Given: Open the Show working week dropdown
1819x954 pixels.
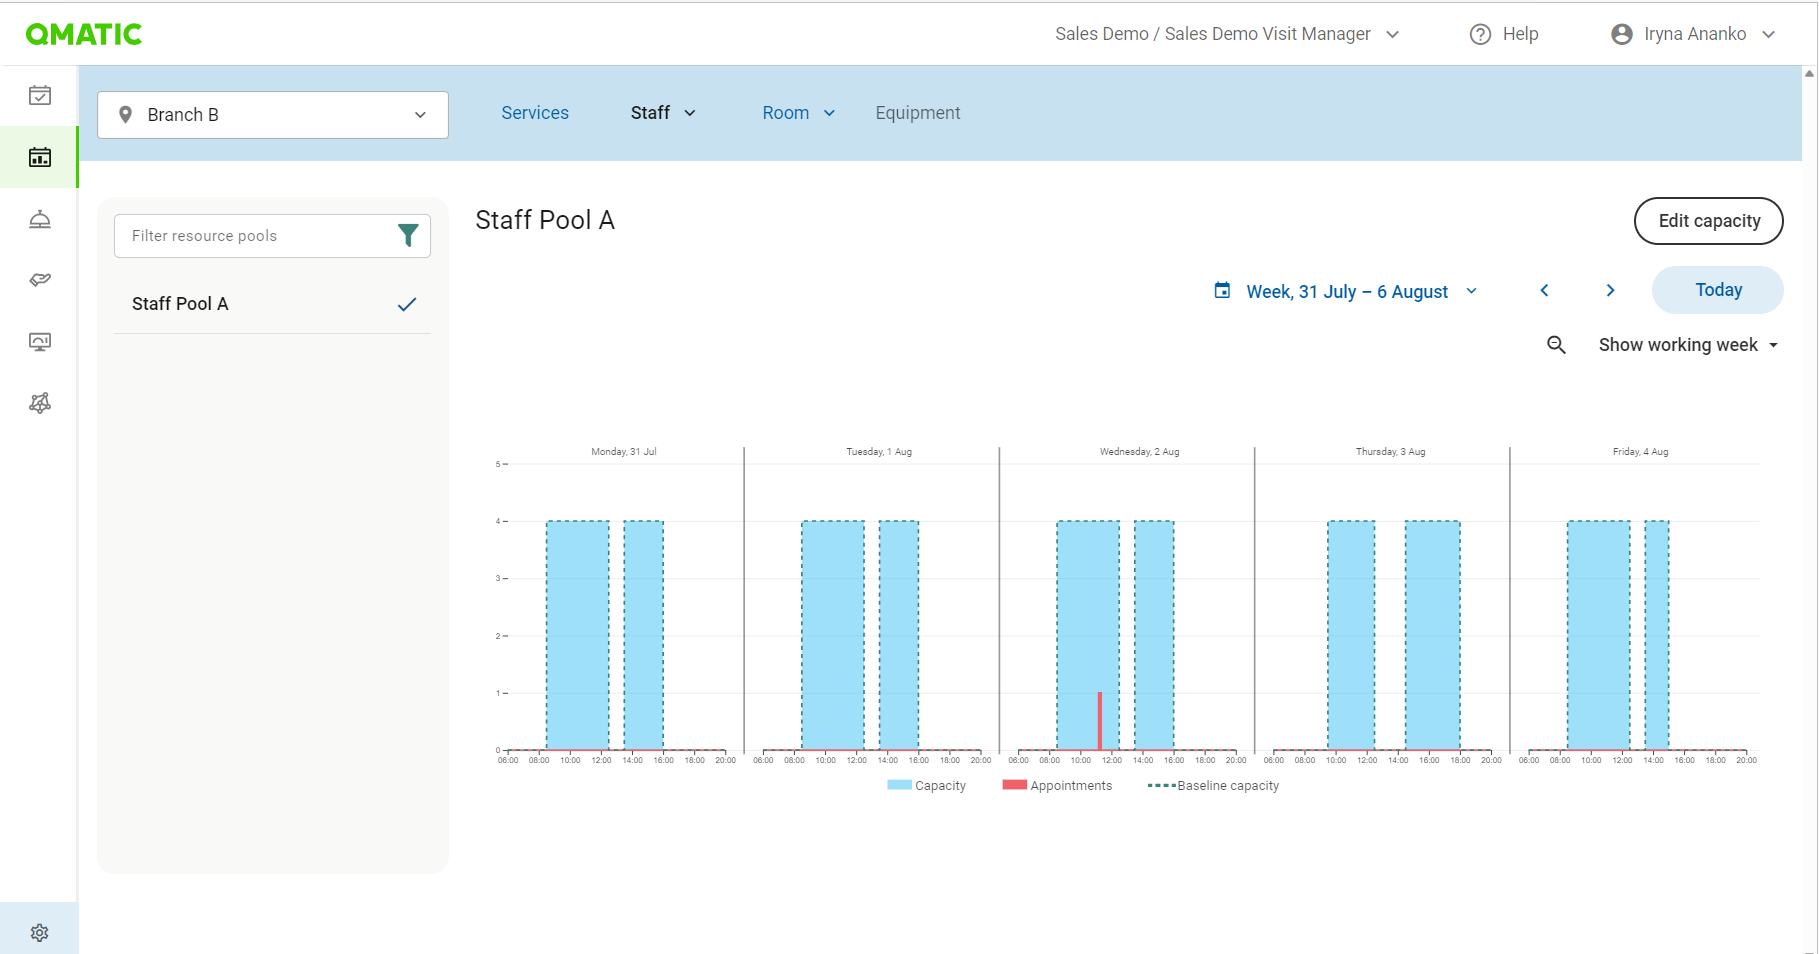Looking at the screenshot, I should (1688, 345).
